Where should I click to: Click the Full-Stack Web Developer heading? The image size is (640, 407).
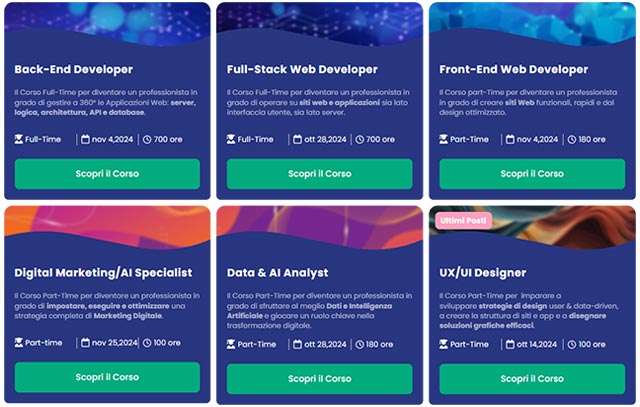302,70
